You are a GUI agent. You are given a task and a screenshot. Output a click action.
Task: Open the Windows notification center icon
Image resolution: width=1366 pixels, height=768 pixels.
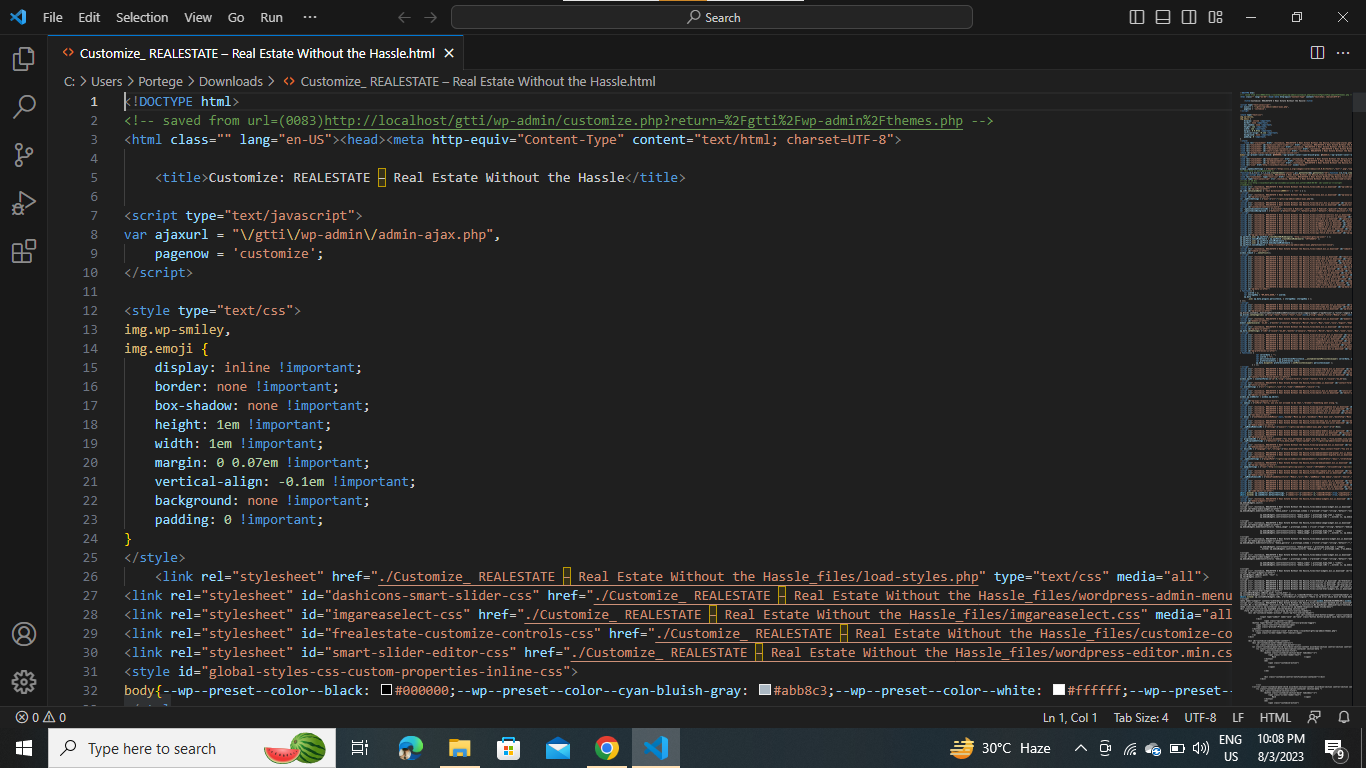(x=1335, y=748)
